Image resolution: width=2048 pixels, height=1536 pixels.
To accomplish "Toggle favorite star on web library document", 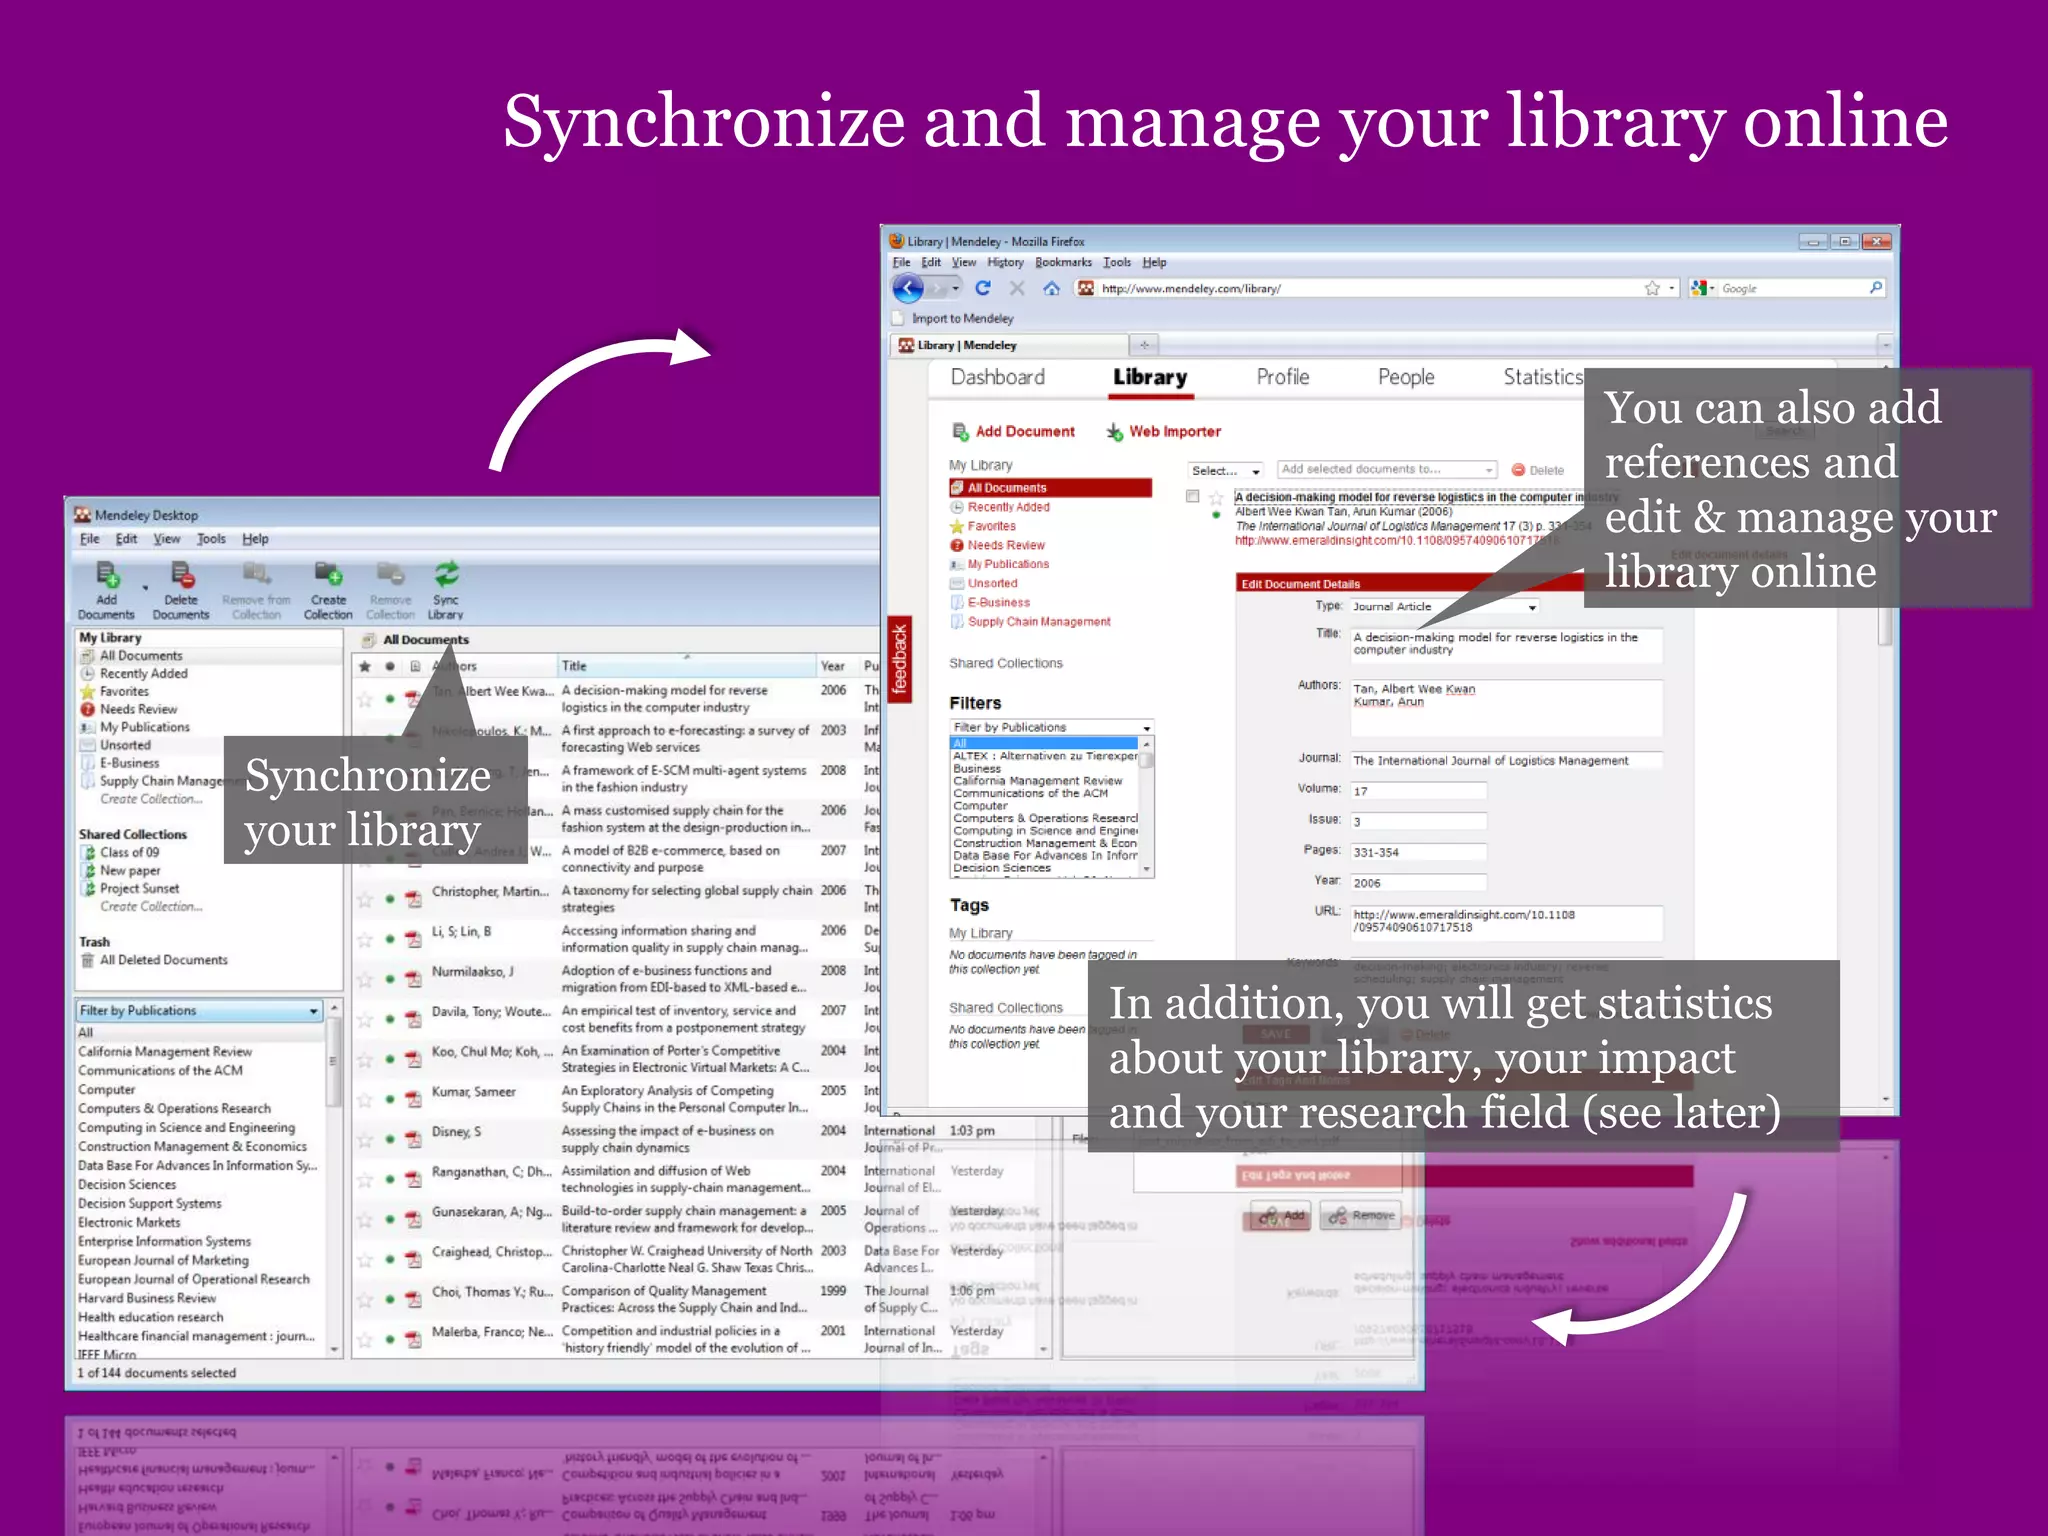I will click(x=1216, y=497).
